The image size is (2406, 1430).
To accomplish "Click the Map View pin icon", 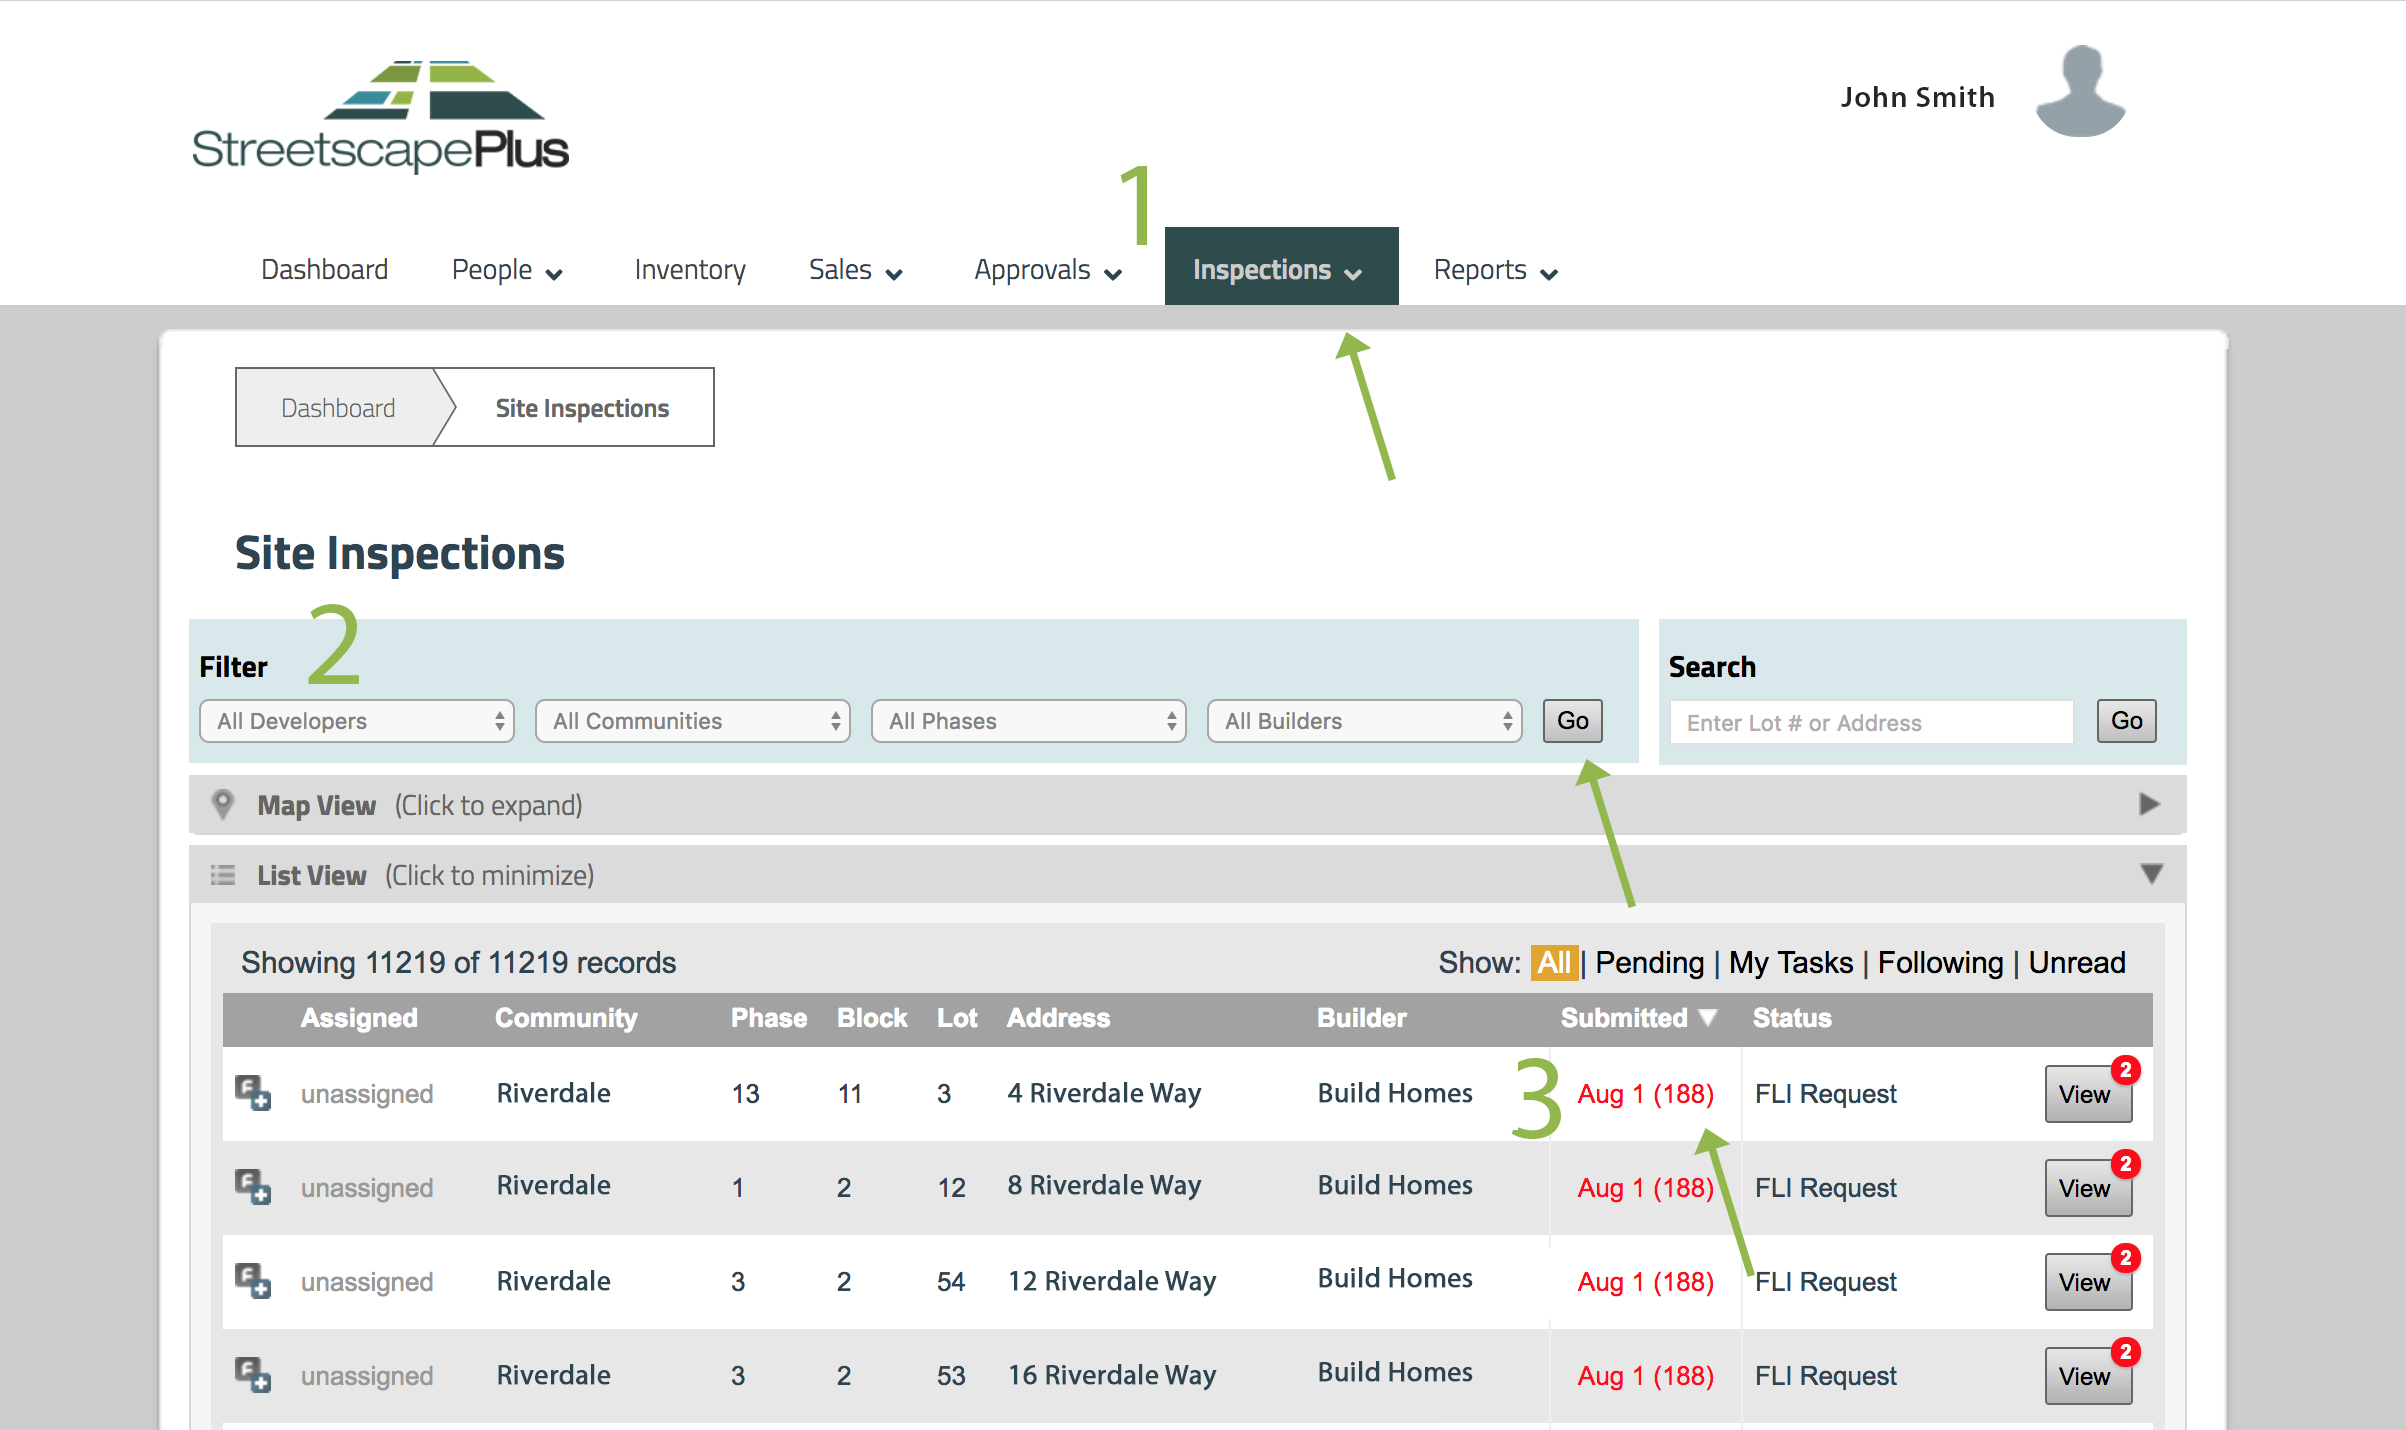I will click(x=223, y=805).
